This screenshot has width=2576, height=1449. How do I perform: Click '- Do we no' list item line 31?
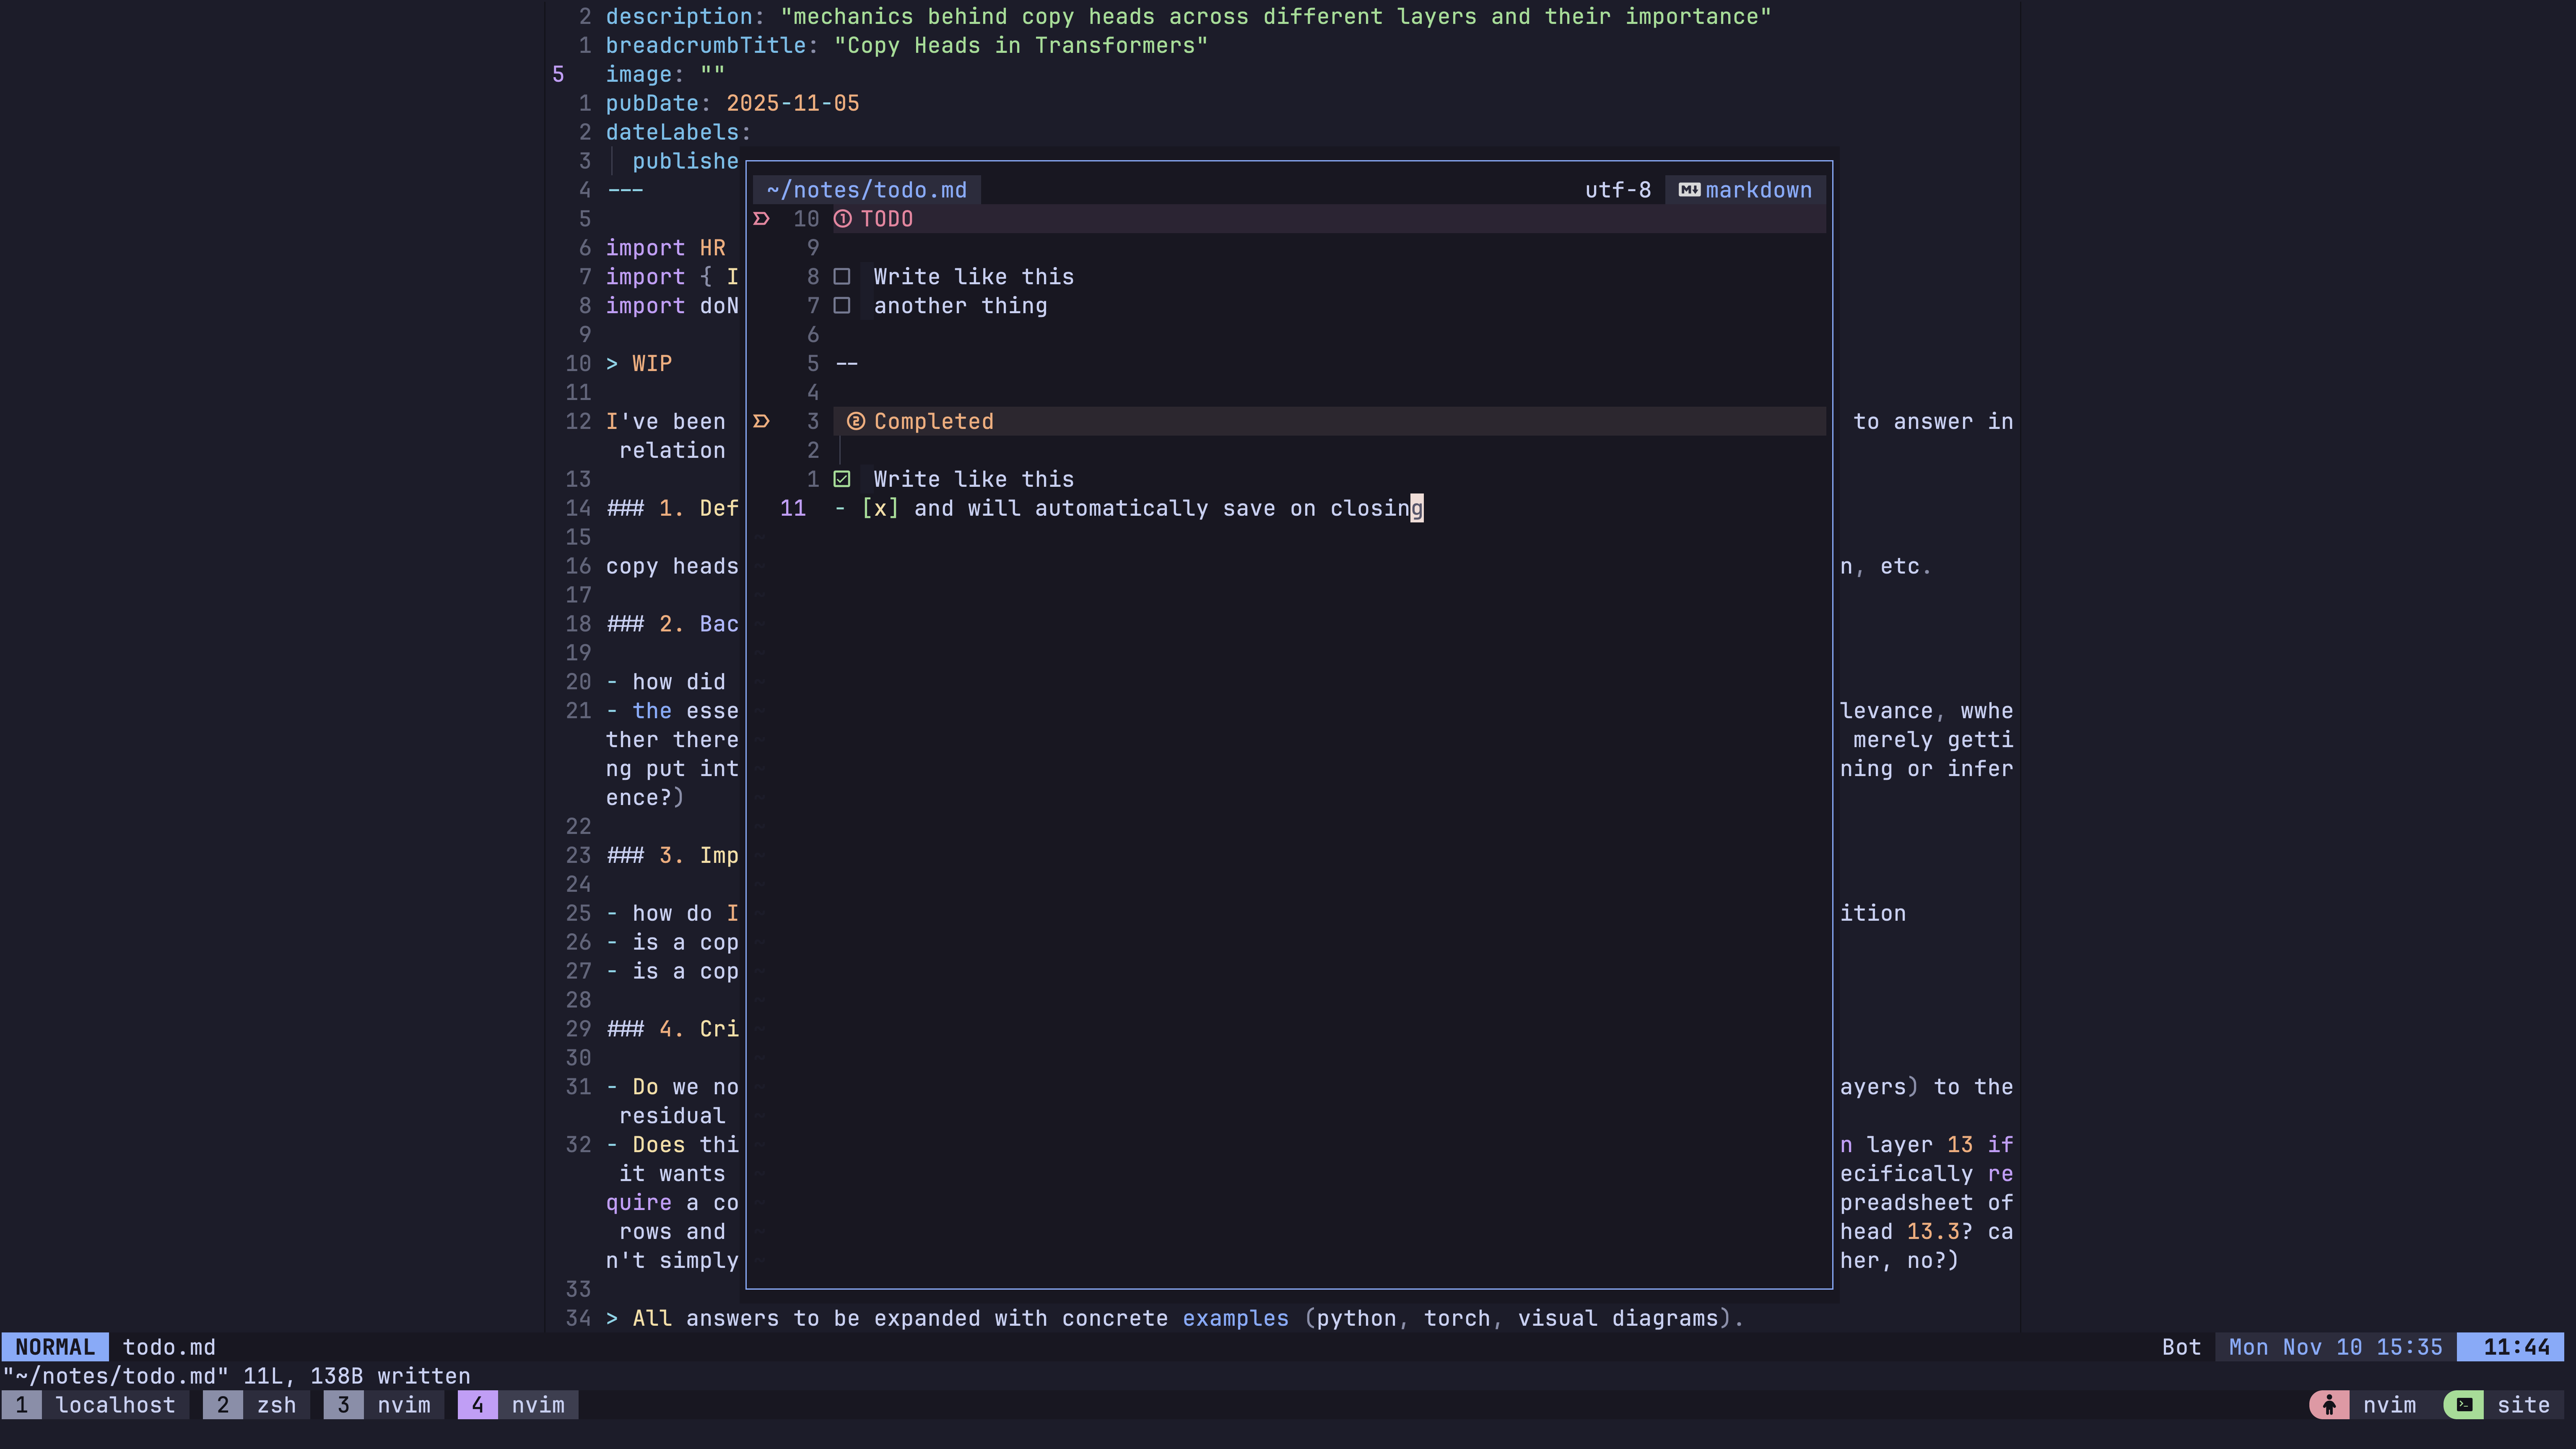tap(673, 1087)
